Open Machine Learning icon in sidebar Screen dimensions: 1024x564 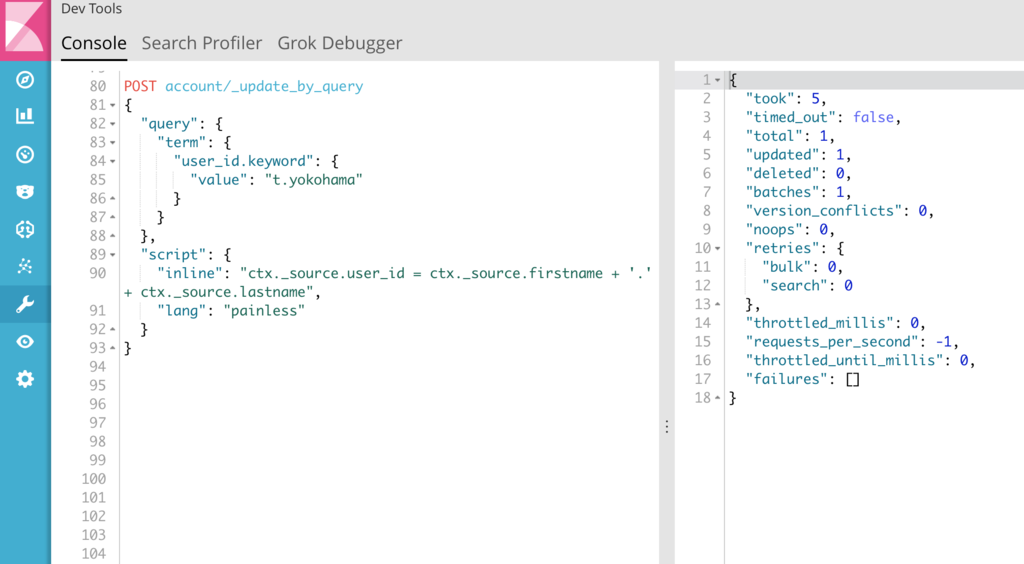pyautogui.click(x=25, y=229)
